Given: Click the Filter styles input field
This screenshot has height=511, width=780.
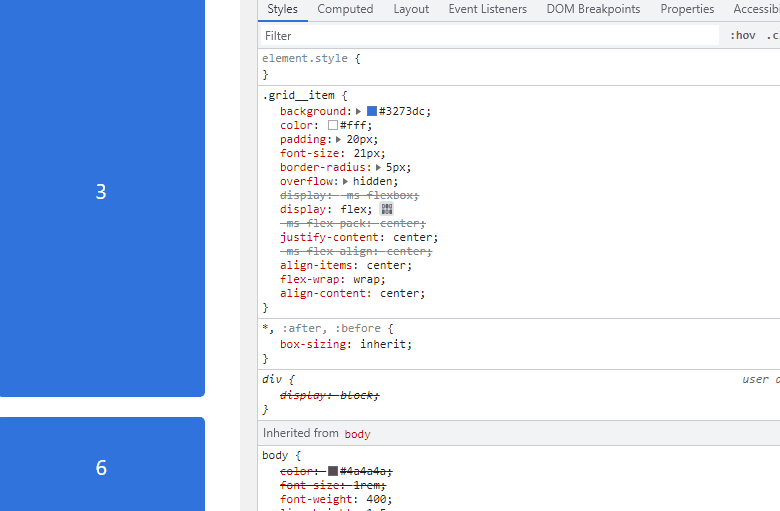Looking at the screenshot, I should (x=489, y=36).
